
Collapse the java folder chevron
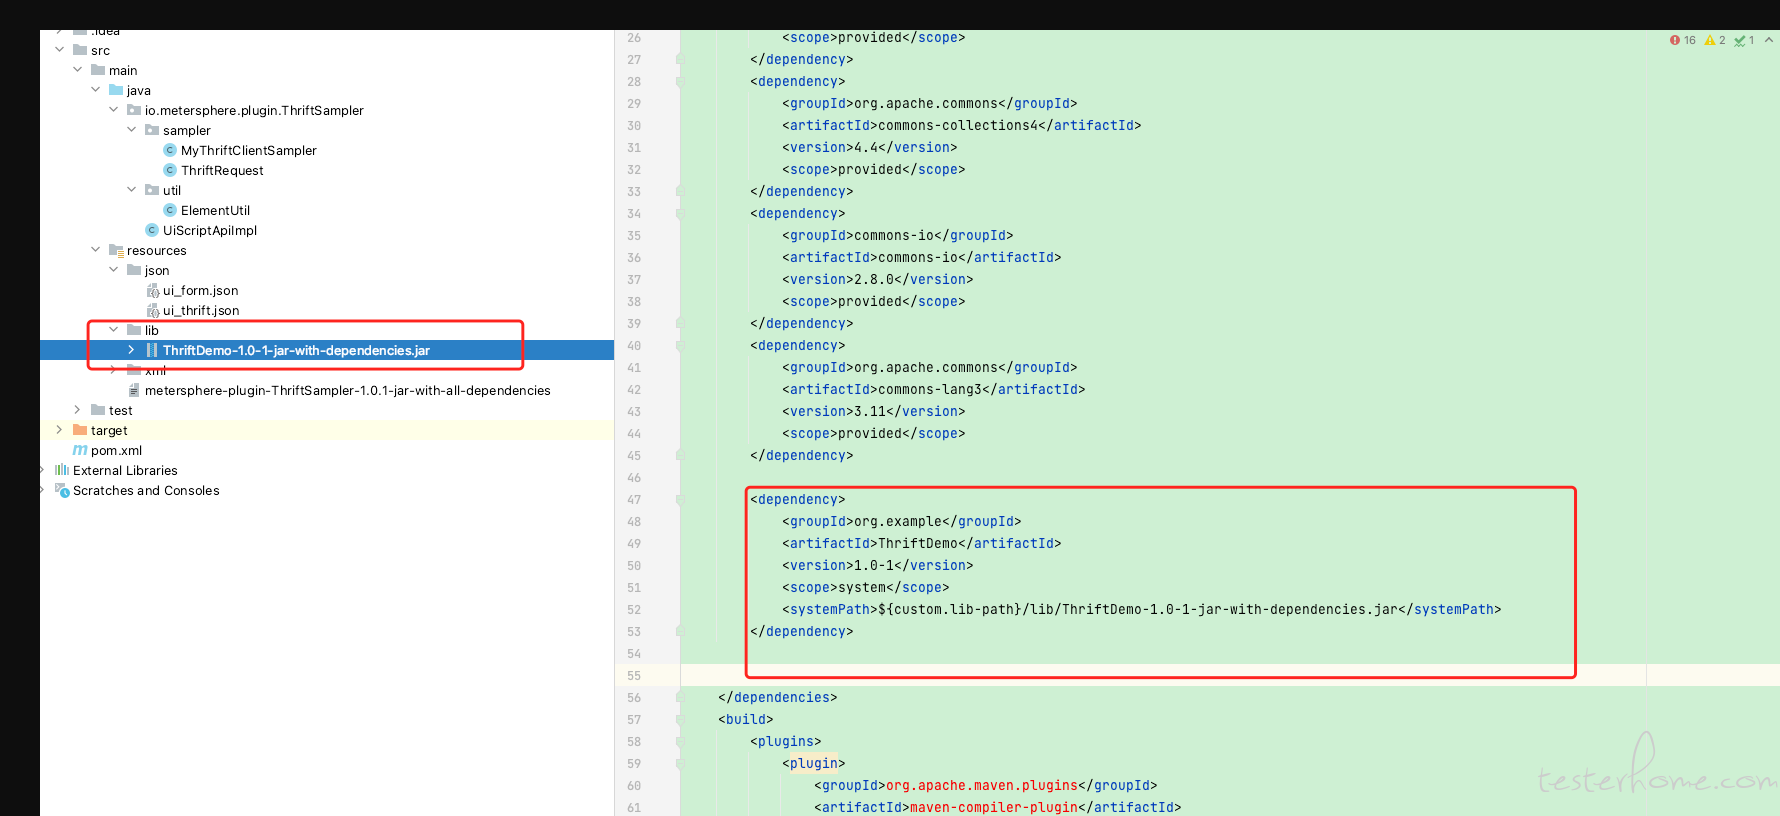pyautogui.click(x=95, y=89)
